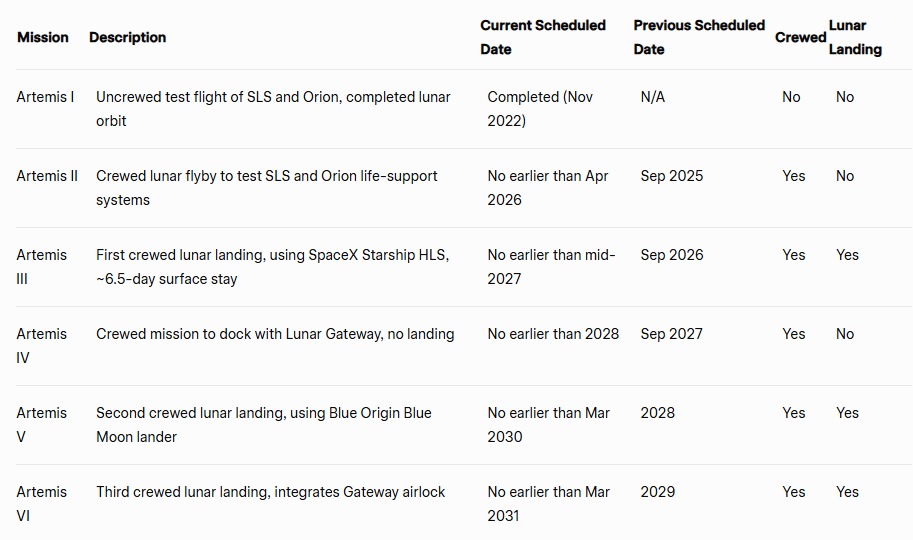Select the "N/A" previous date cell

(653, 97)
